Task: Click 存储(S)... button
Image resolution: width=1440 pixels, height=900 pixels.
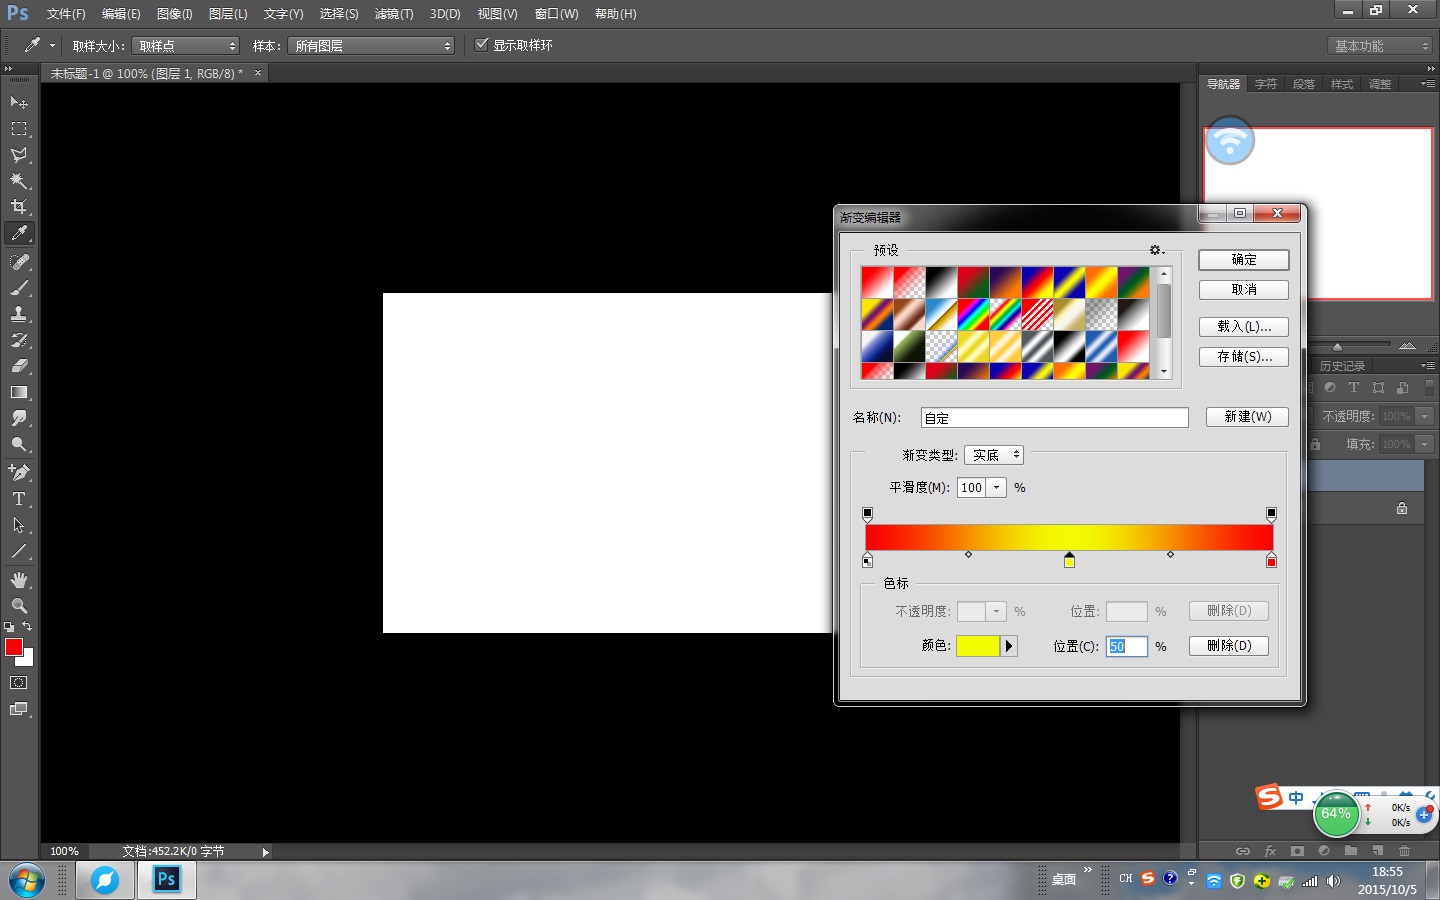Action: point(1244,357)
